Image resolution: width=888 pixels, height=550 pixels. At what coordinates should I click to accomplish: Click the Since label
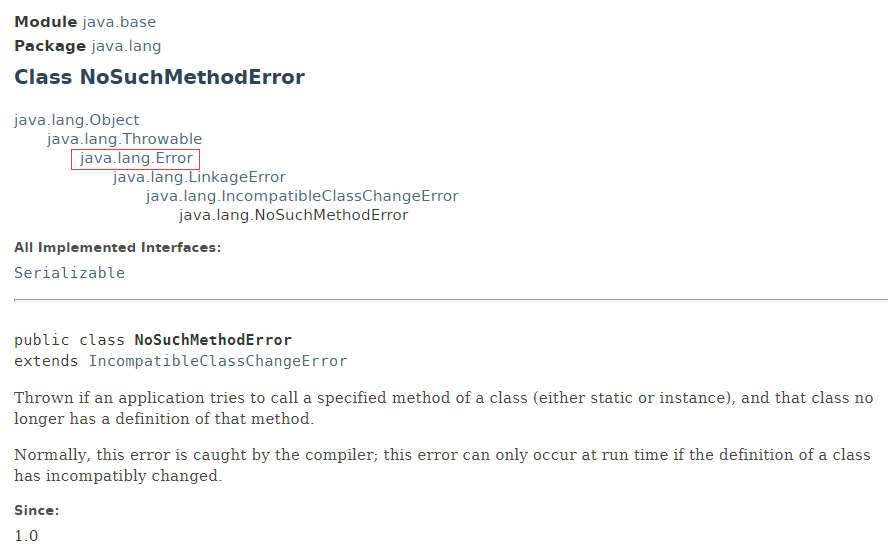tap(37, 510)
